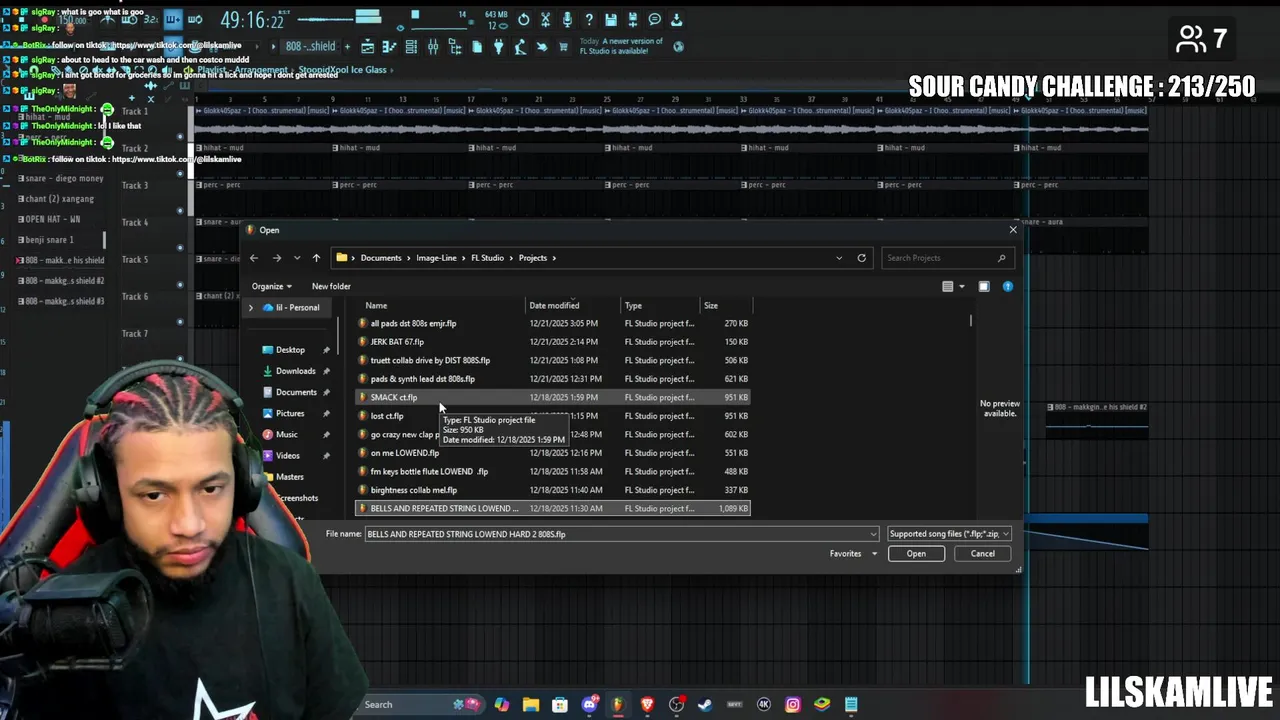The width and height of the screenshot is (1280, 720).
Task: Click the save new version icon
Action: click(633, 19)
